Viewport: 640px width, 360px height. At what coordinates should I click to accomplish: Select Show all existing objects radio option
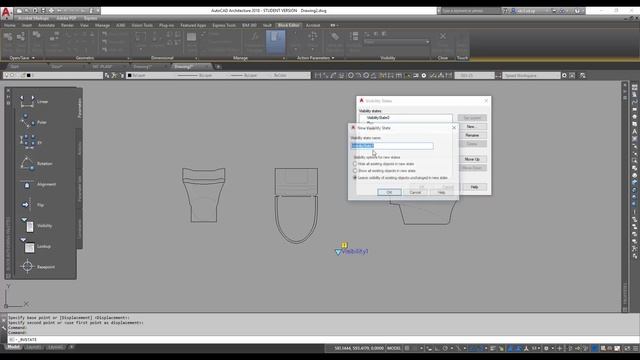(355, 171)
